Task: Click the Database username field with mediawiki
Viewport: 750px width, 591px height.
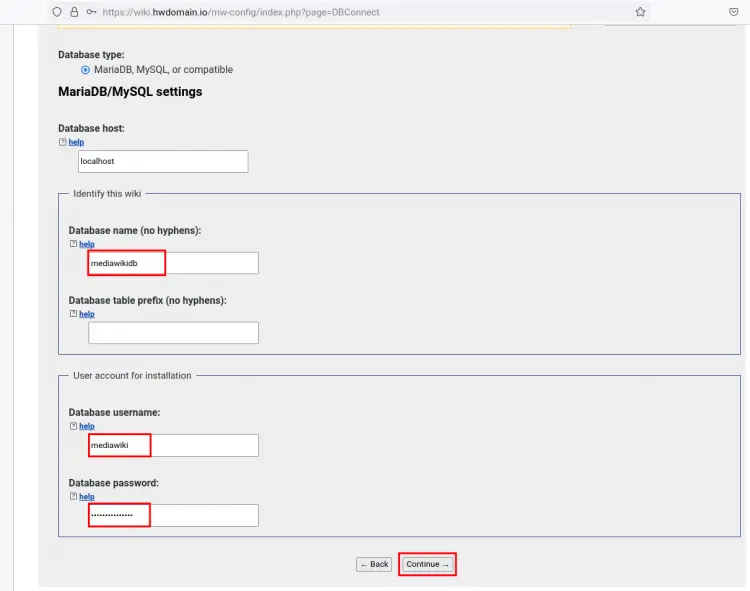Action: (173, 445)
